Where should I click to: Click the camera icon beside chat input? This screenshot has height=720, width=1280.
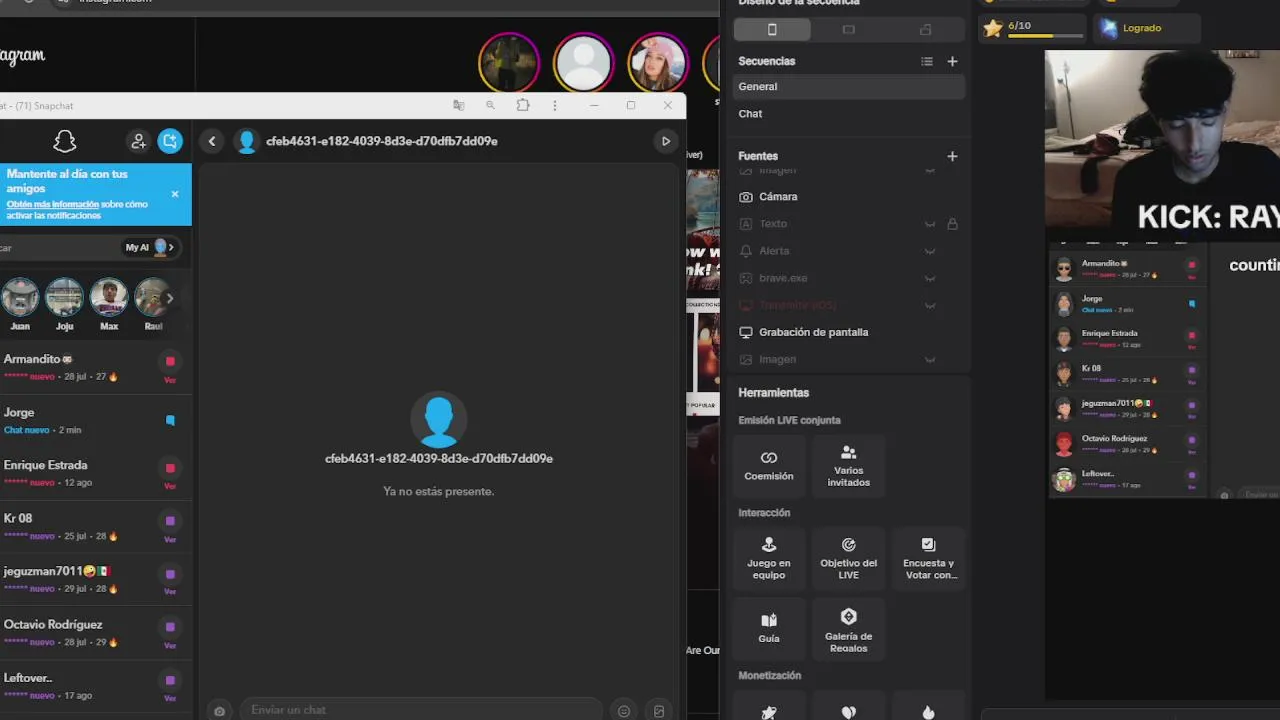coord(220,711)
